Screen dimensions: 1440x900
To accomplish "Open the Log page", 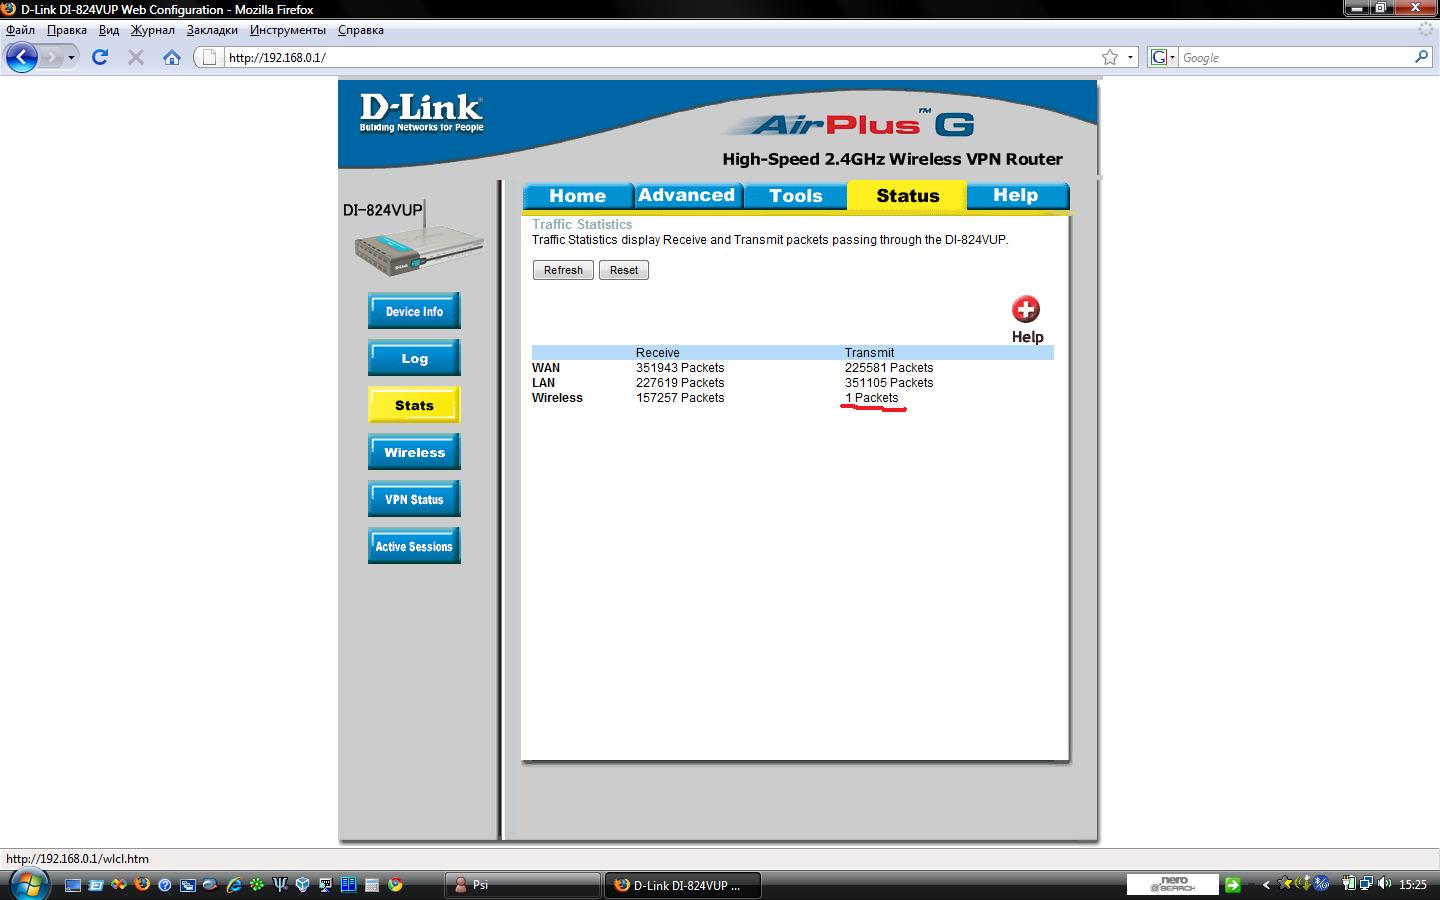I will (x=414, y=358).
